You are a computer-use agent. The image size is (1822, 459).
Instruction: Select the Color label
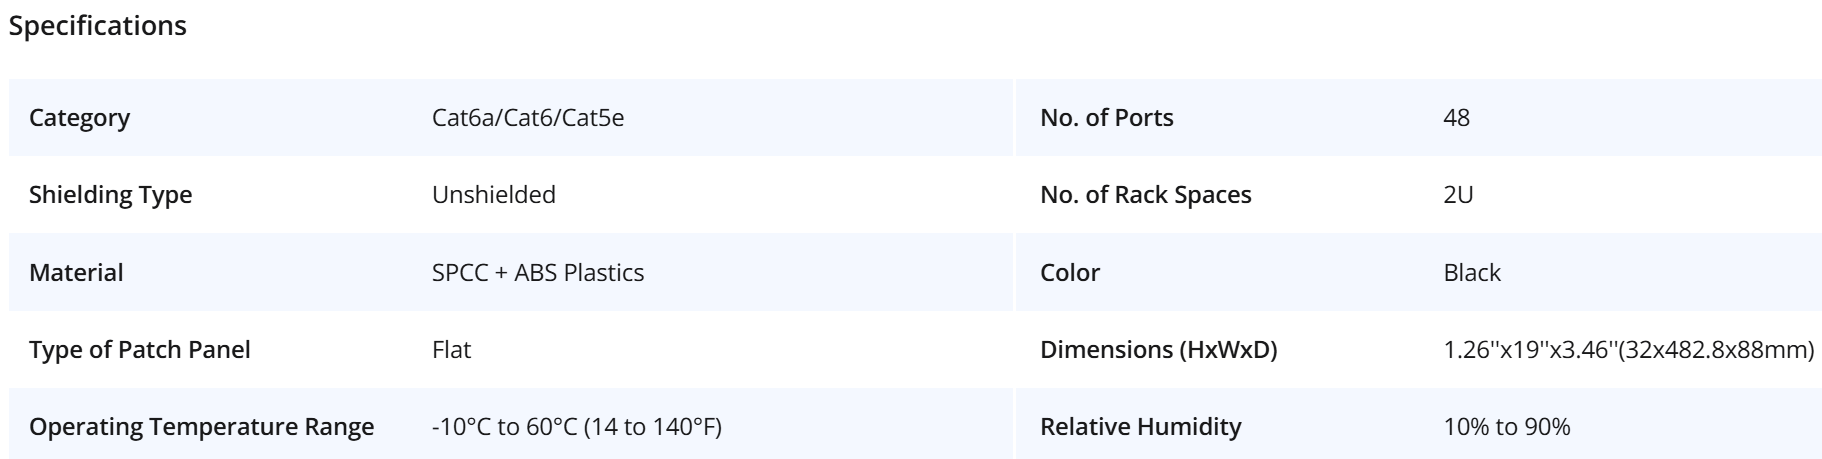[1070, 272]
